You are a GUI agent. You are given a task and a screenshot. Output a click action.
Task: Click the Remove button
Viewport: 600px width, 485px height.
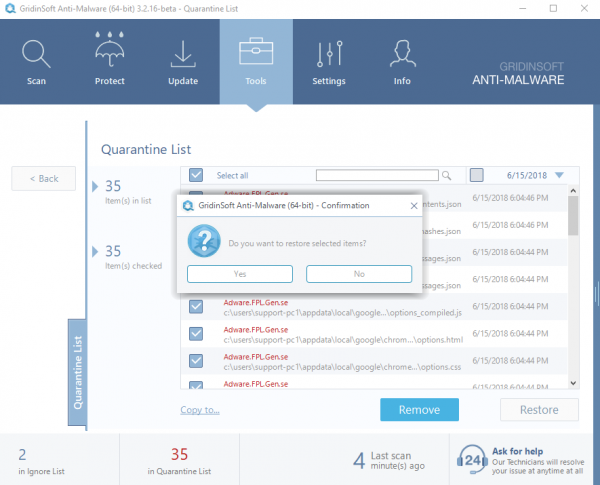pyautogui.click(x=419, y=410)
